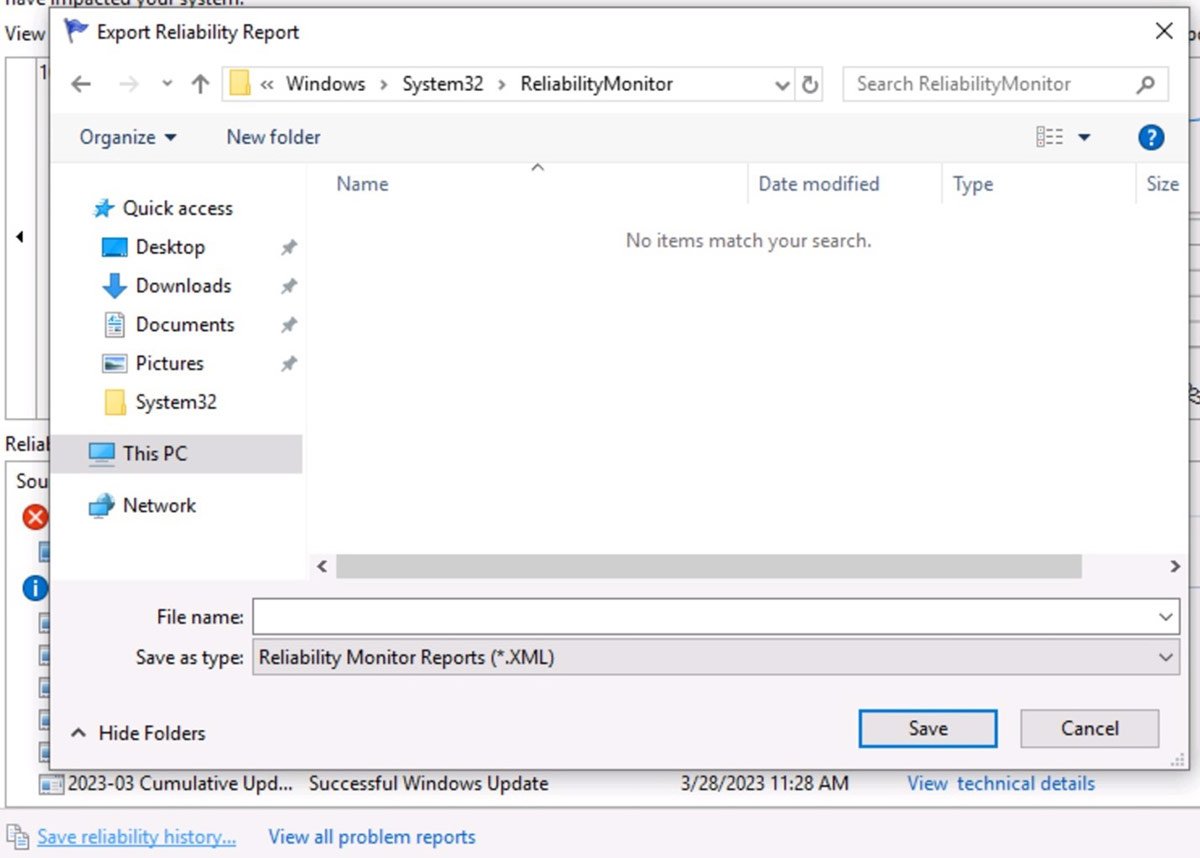
Task: Expand the File name history dropdown
Action: (x=1165, y=617)
